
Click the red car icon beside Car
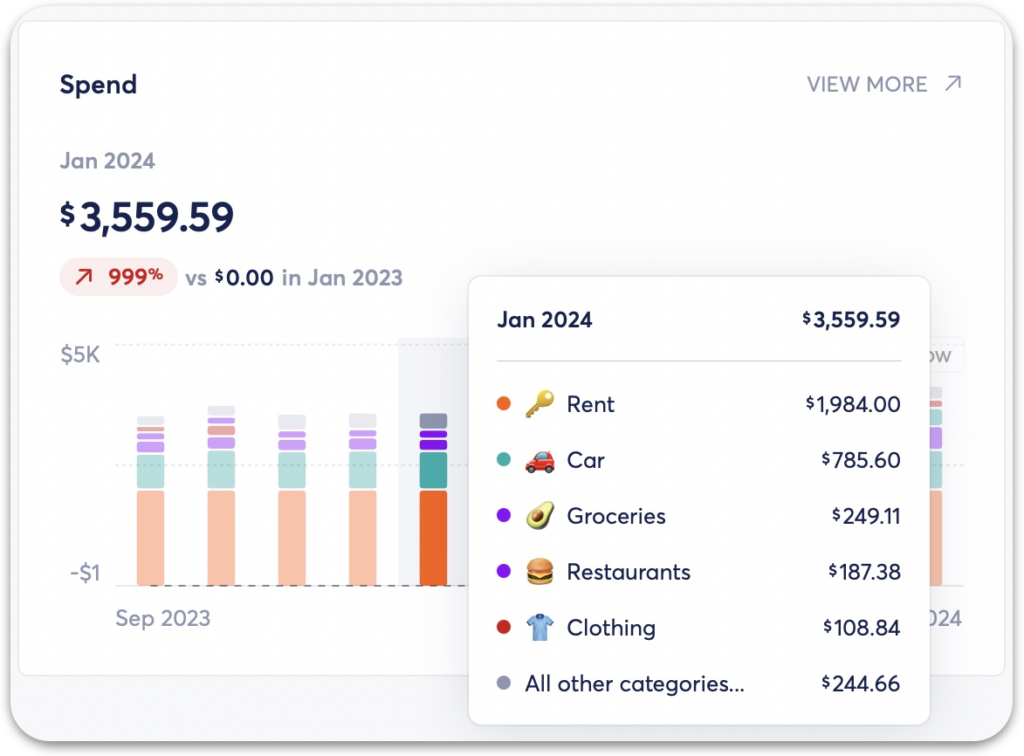coord(540,460)
